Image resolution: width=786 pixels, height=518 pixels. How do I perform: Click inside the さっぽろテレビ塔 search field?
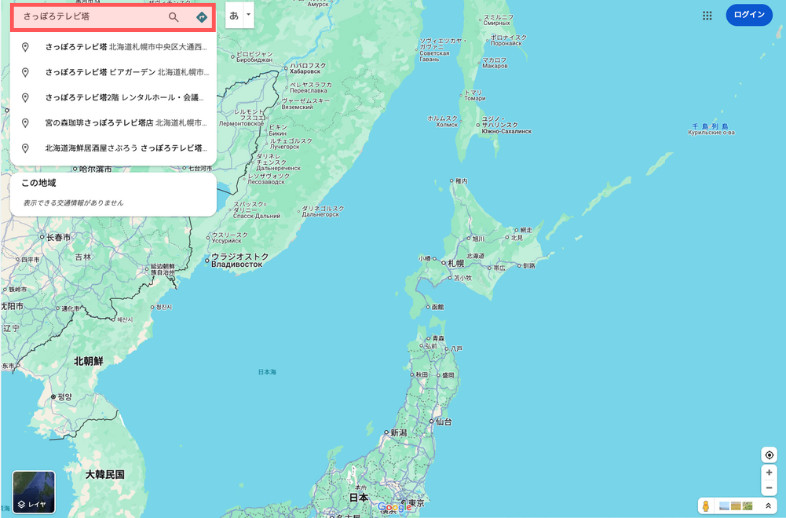click(x=90, y=17)
